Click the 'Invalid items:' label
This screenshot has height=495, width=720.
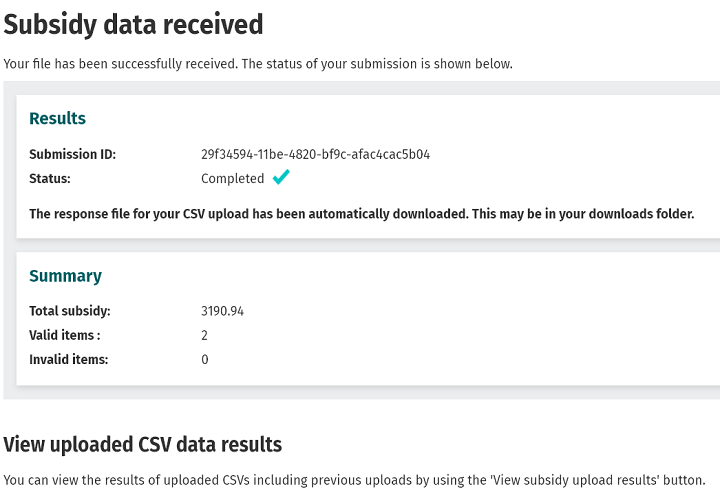[x=68, y=360]
